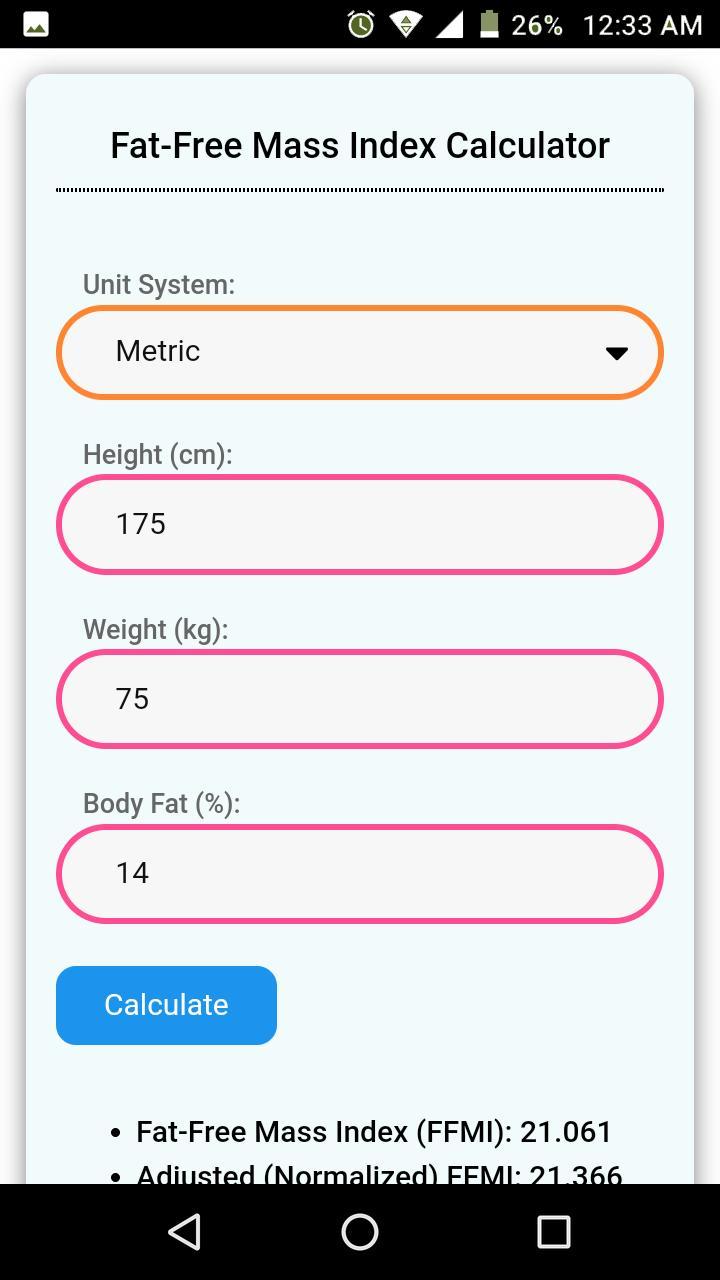Viewport: 720px width, 1280px height.
Task: Open the recent apps square button
Action: [x=553, y=1232]
